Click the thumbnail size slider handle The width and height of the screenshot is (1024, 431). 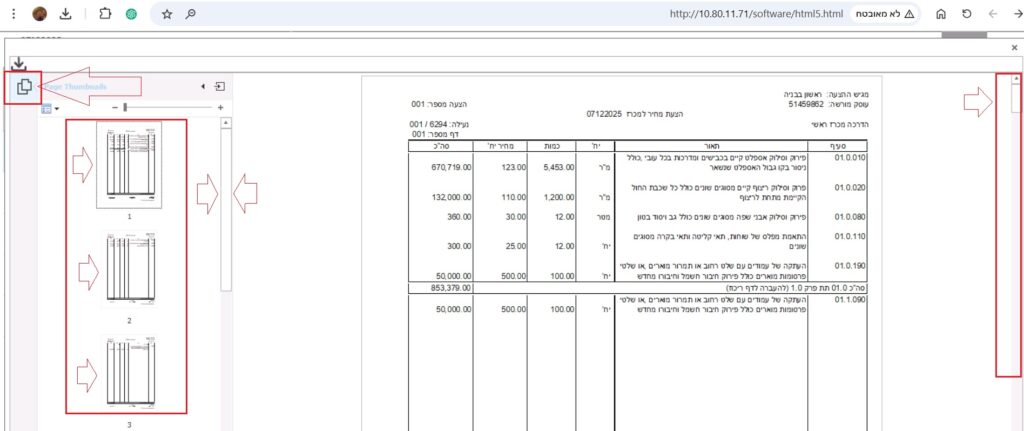click(125, 107)
